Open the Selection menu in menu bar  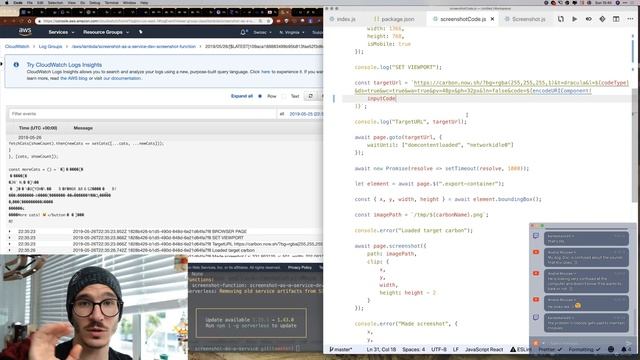(55, 2)
